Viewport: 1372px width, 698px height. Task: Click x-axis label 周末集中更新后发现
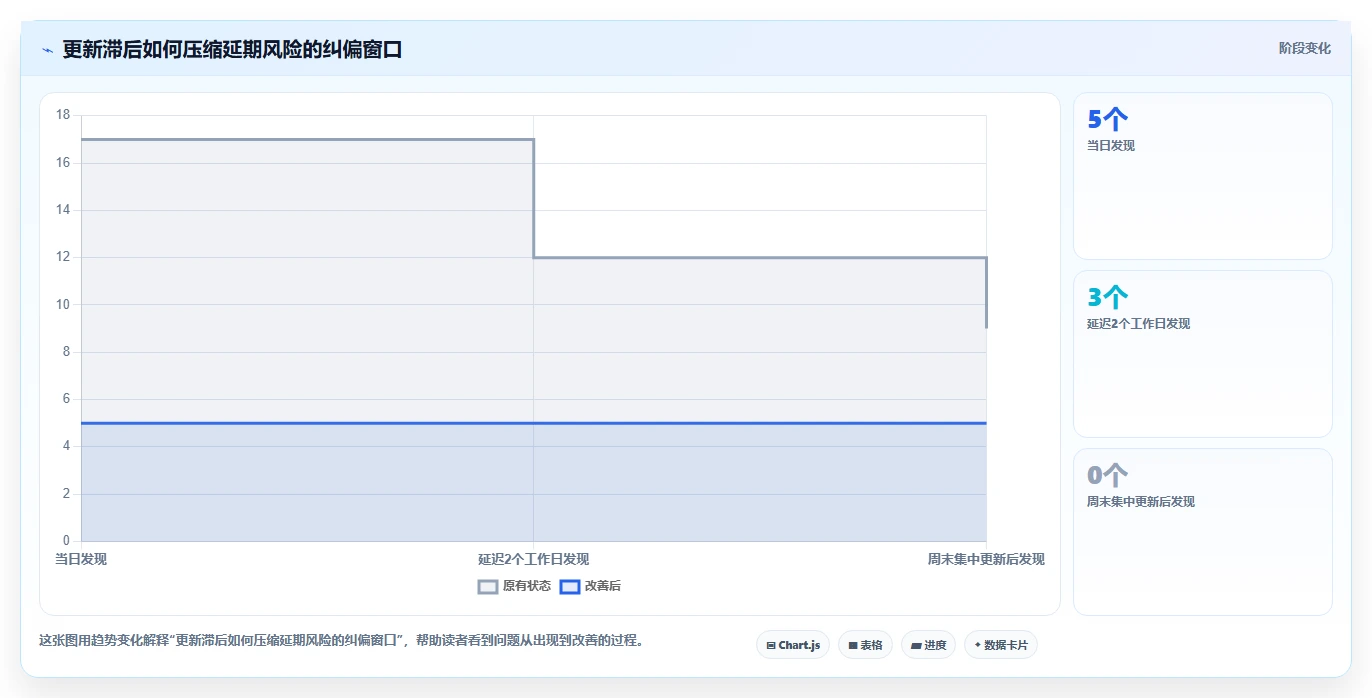(x=986, y=559)
